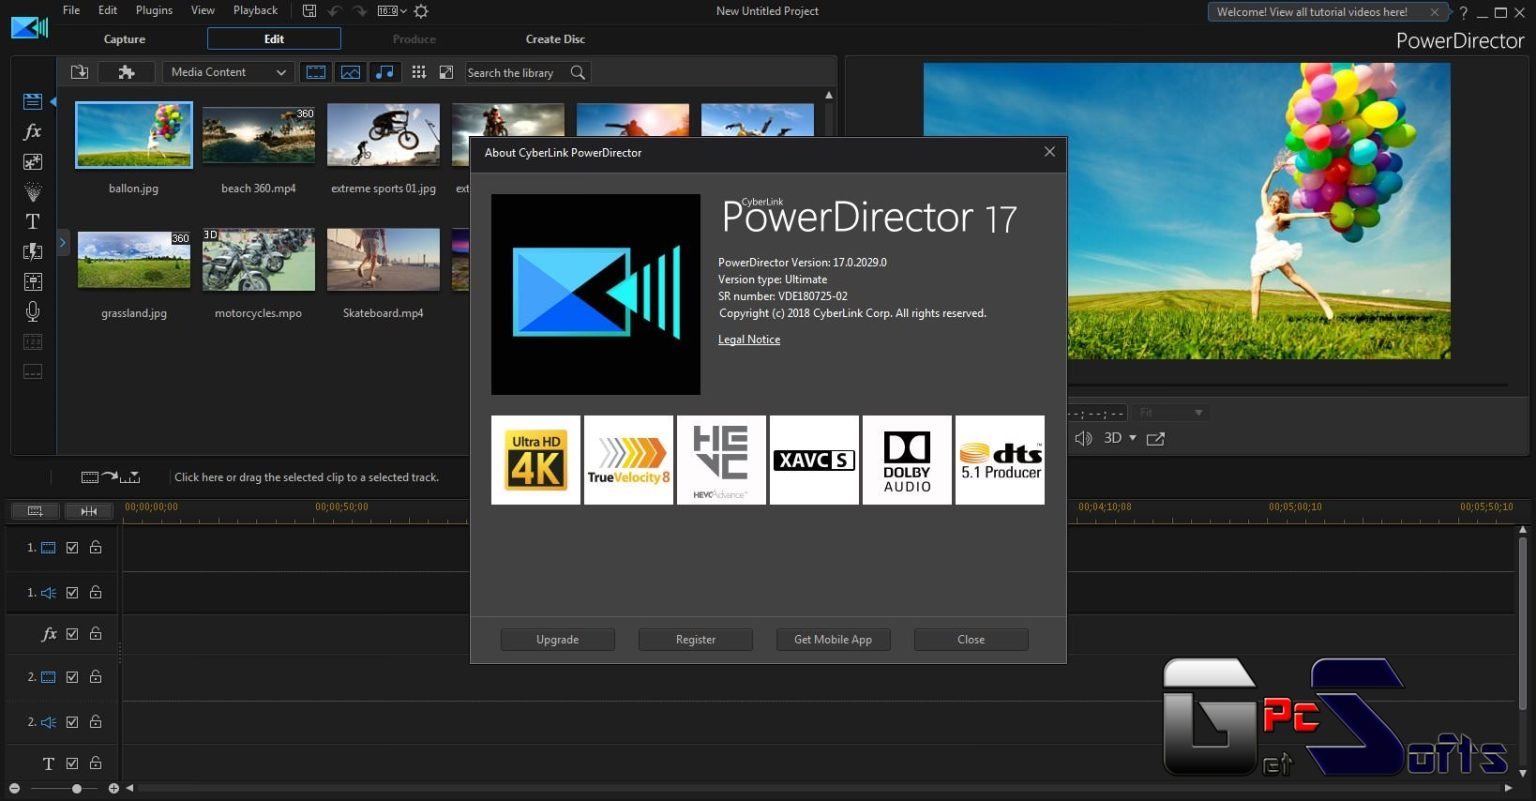1536x801 pixels.
Task: Expand the library explorer side arrow
Action: 62,242
